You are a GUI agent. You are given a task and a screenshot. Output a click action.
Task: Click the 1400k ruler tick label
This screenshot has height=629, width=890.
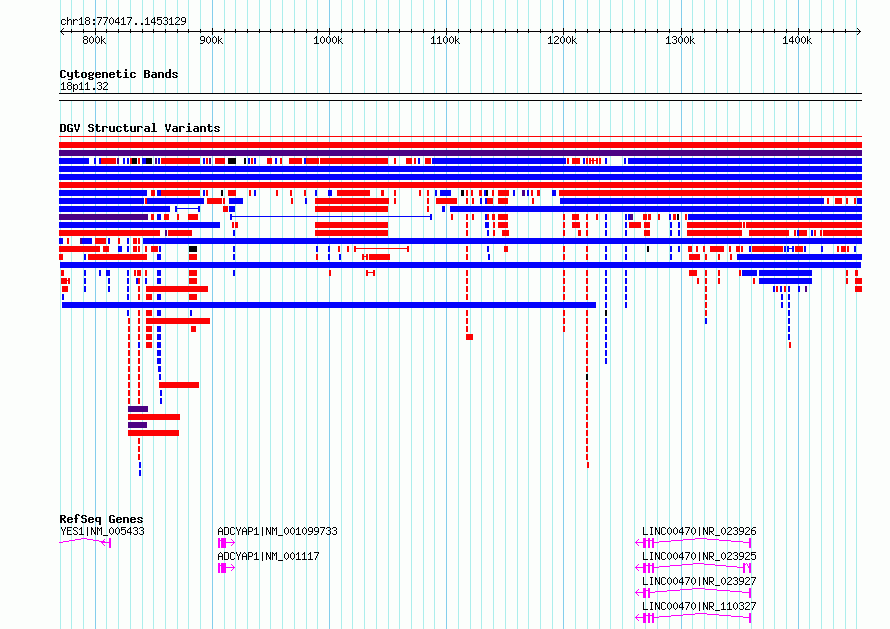point(797,40)
